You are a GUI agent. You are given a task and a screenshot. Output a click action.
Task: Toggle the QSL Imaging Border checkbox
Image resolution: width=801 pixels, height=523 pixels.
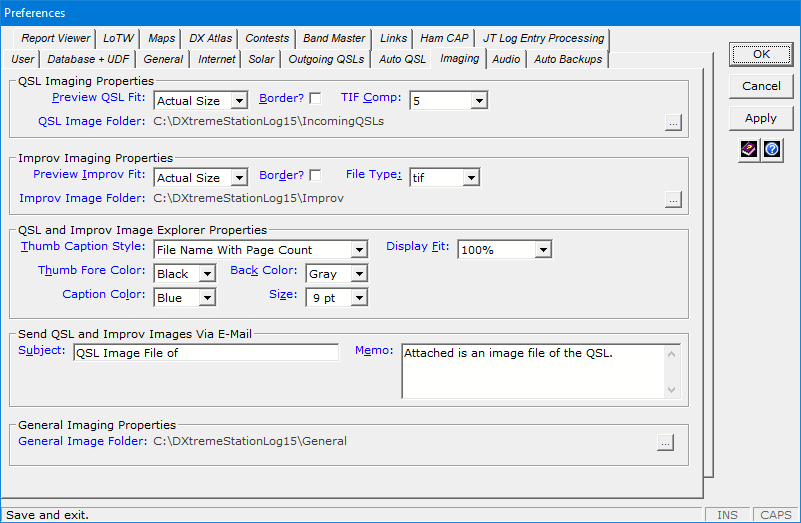point(315,99)
